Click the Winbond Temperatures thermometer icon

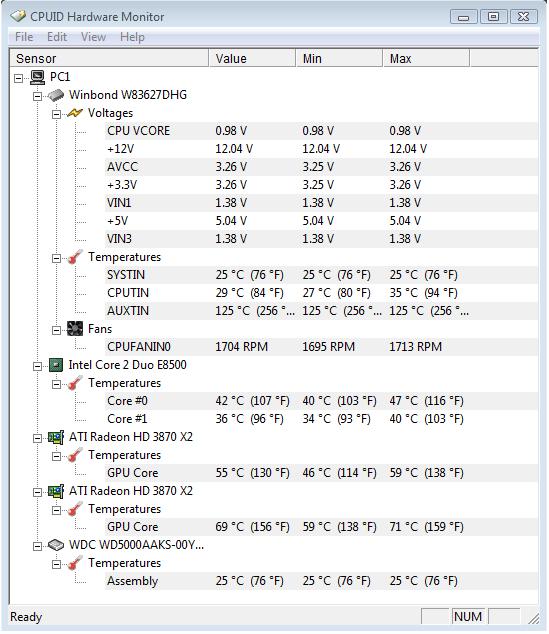[x=75, y=257]
